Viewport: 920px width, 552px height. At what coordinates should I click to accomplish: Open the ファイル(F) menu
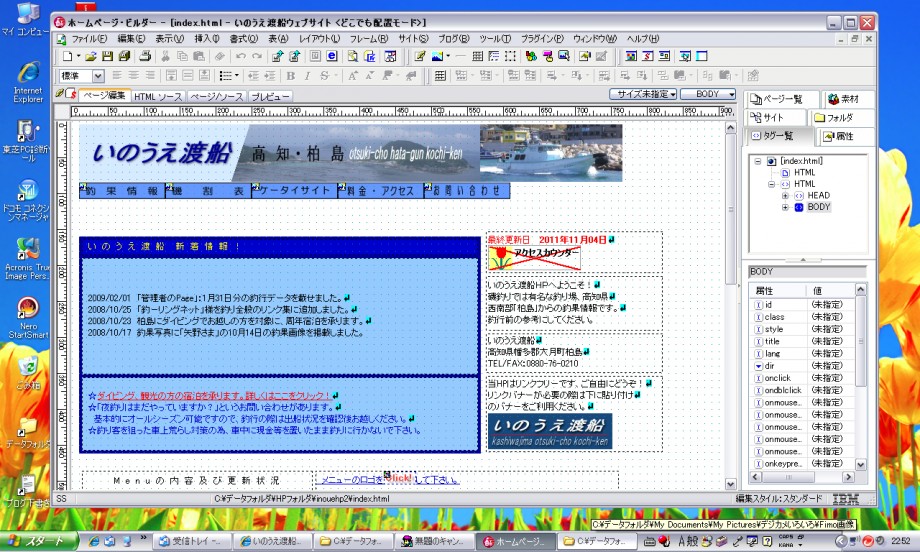[x=89, y=39]
